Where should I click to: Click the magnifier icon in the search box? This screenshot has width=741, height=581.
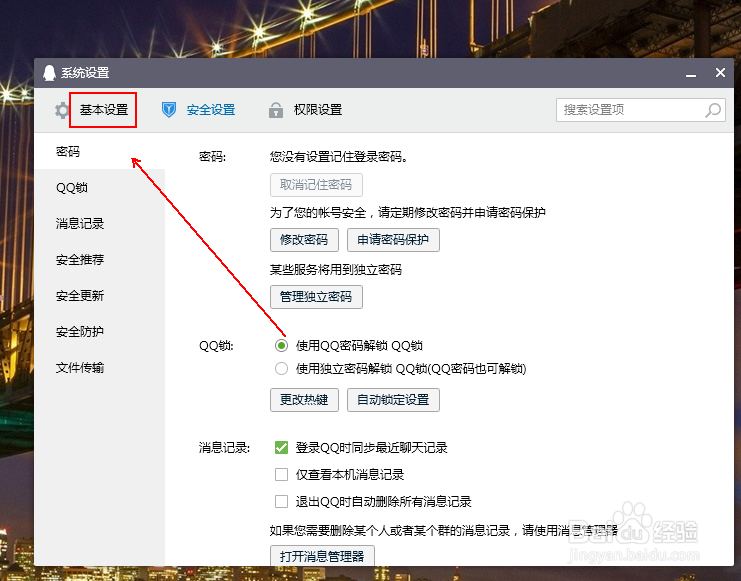713,110
